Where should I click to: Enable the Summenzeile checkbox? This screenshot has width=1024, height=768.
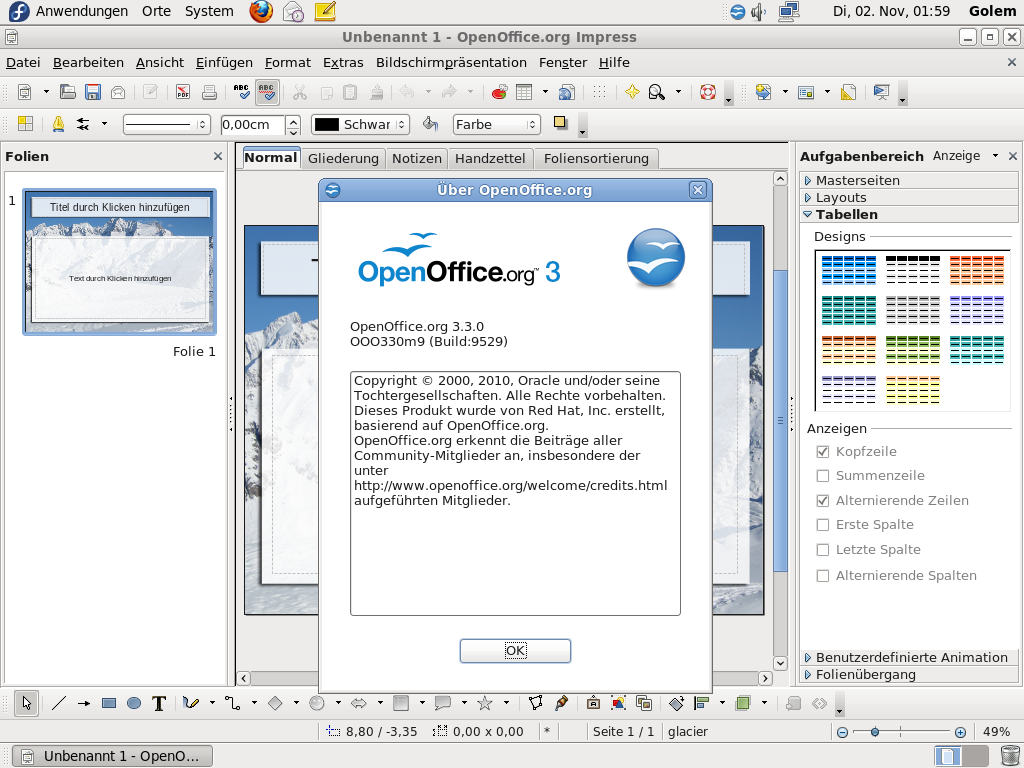point(823,475)
